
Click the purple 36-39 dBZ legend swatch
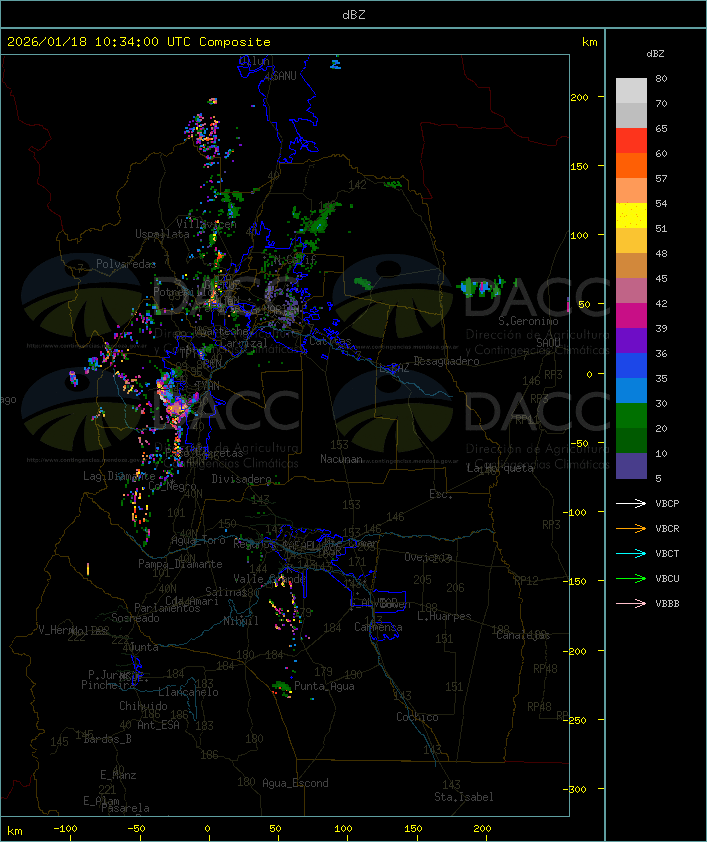631,341
